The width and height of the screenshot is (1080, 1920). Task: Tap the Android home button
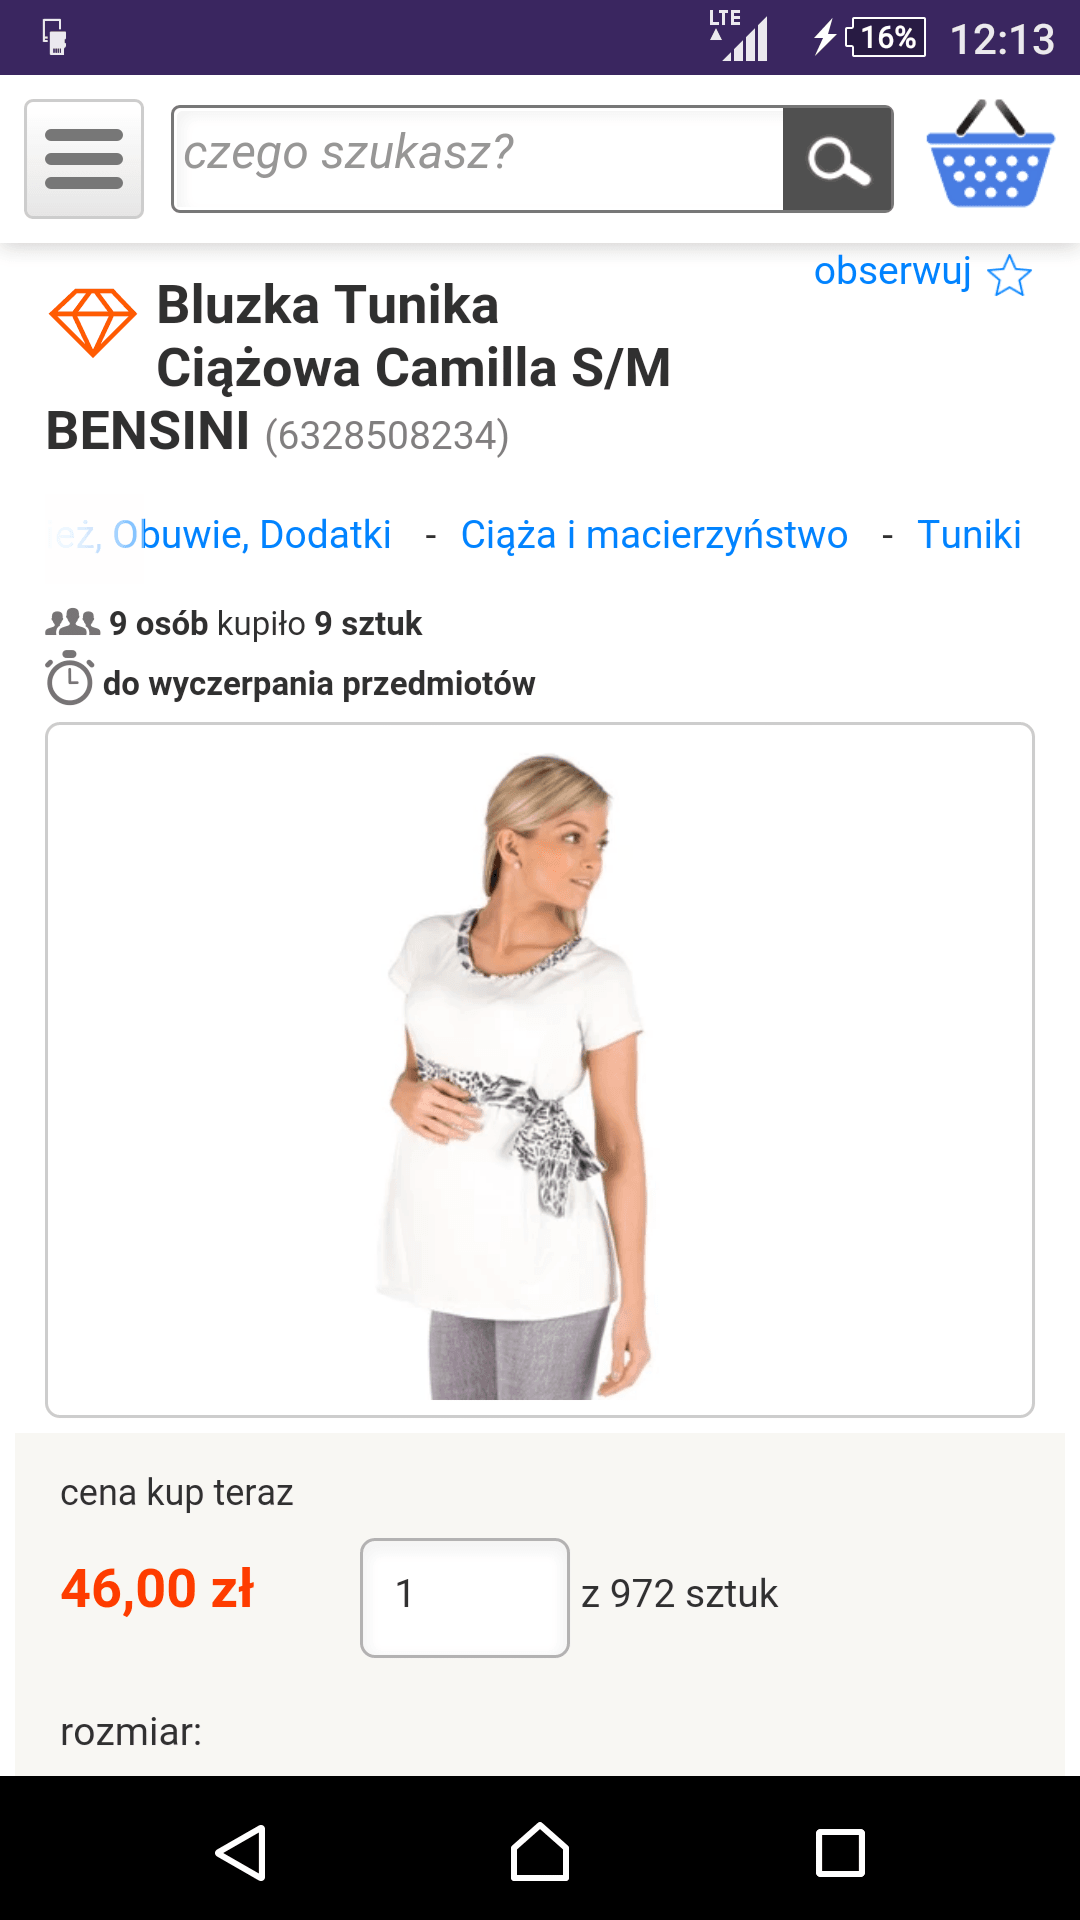[x=540, y=1852]
